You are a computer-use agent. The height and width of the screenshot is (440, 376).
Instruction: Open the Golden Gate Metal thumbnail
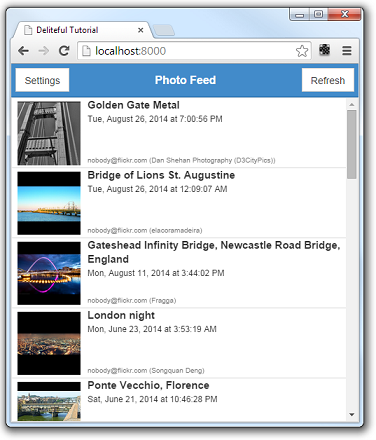(49, 133)
